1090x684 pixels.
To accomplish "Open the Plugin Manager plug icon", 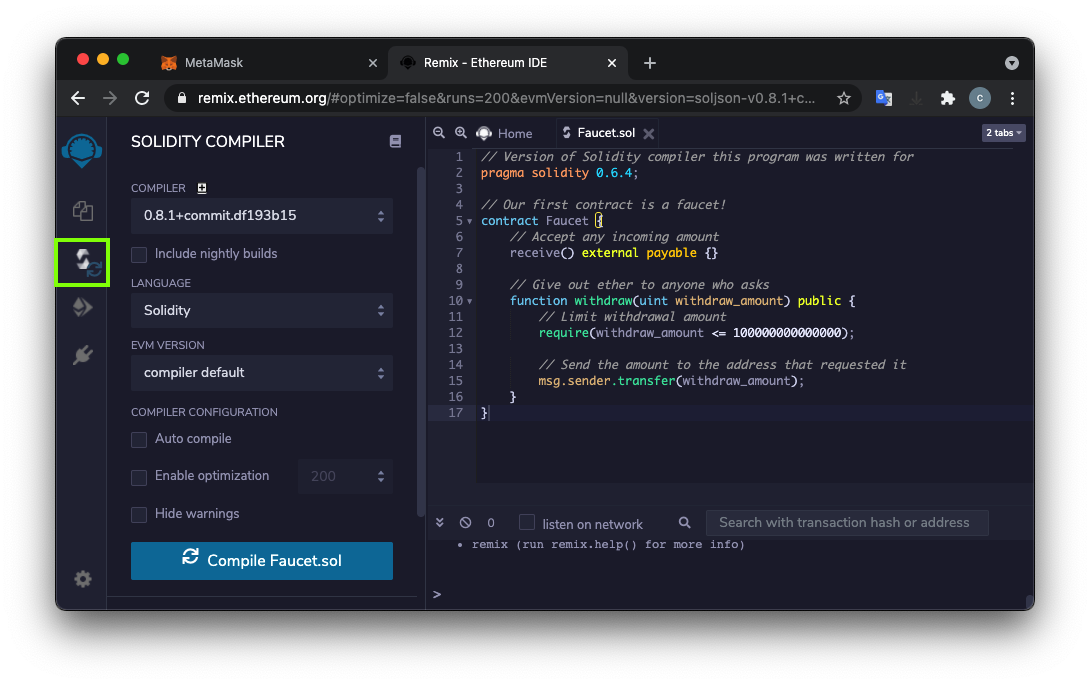I will click(82, 355).
